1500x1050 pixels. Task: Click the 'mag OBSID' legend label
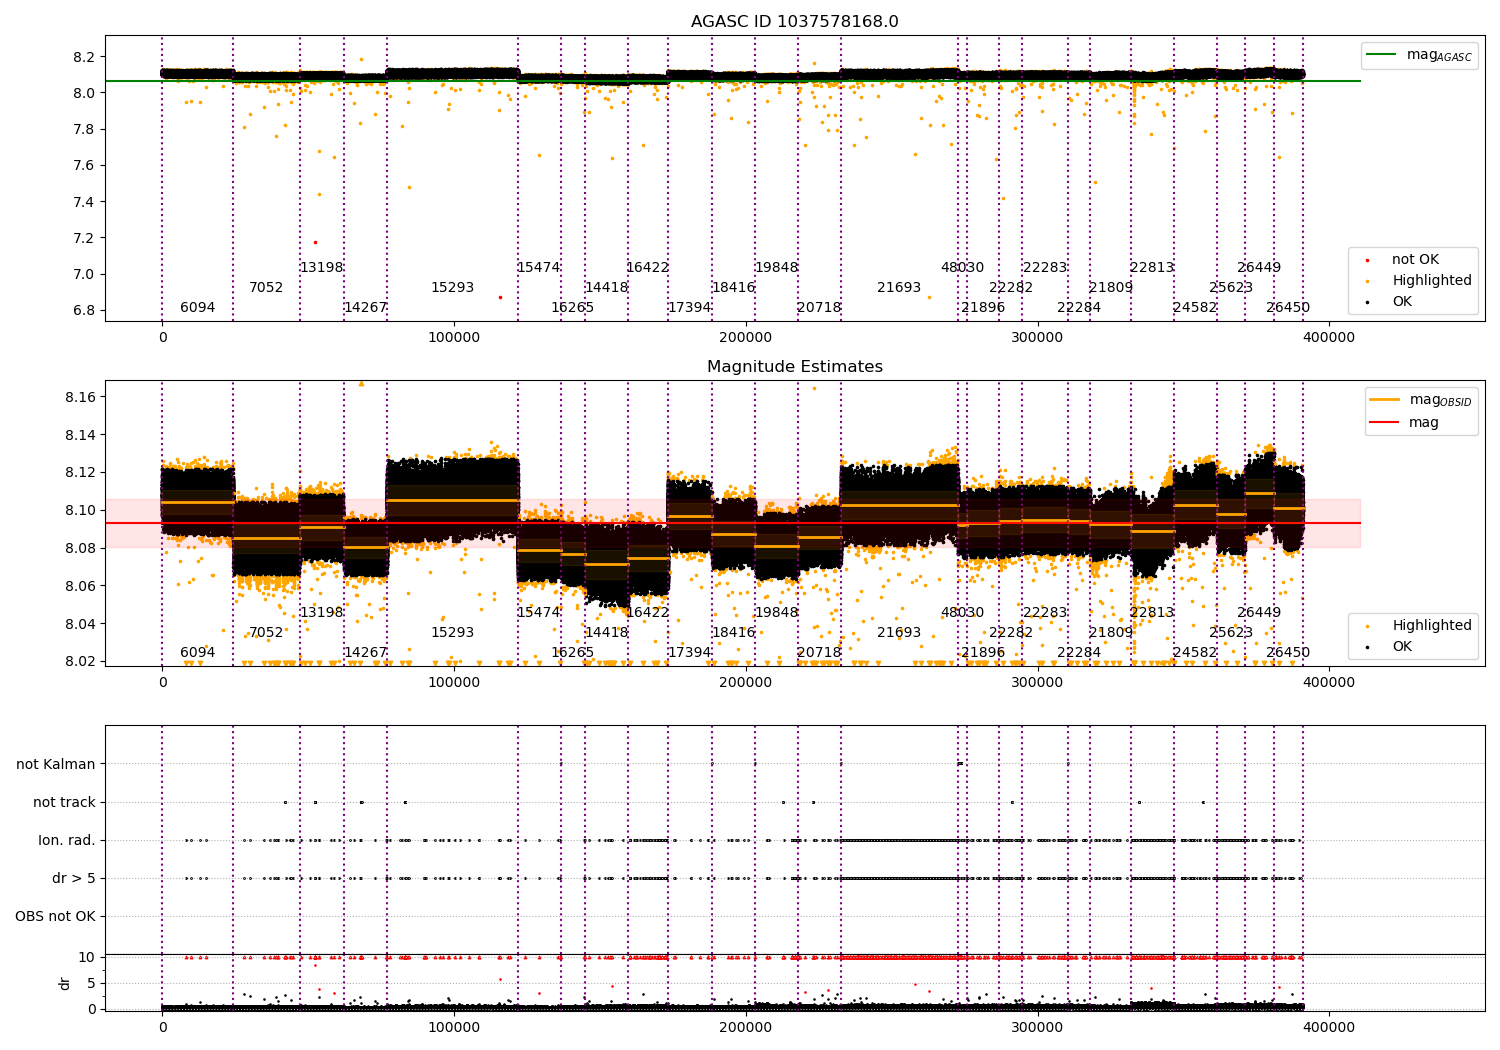[x=1440, y=401]
